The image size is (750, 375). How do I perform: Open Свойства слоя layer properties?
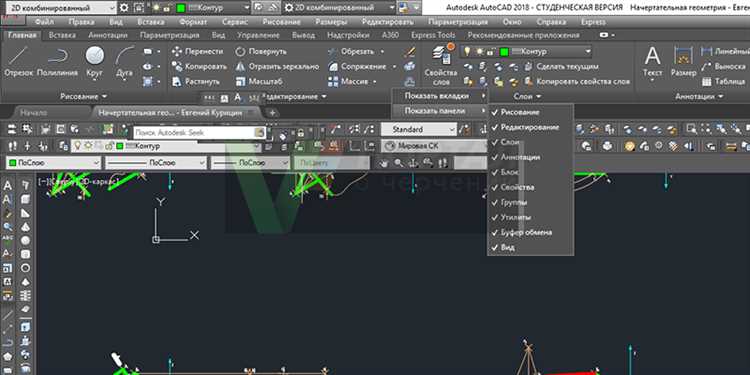pyautogui.click(x=441, y=66)
